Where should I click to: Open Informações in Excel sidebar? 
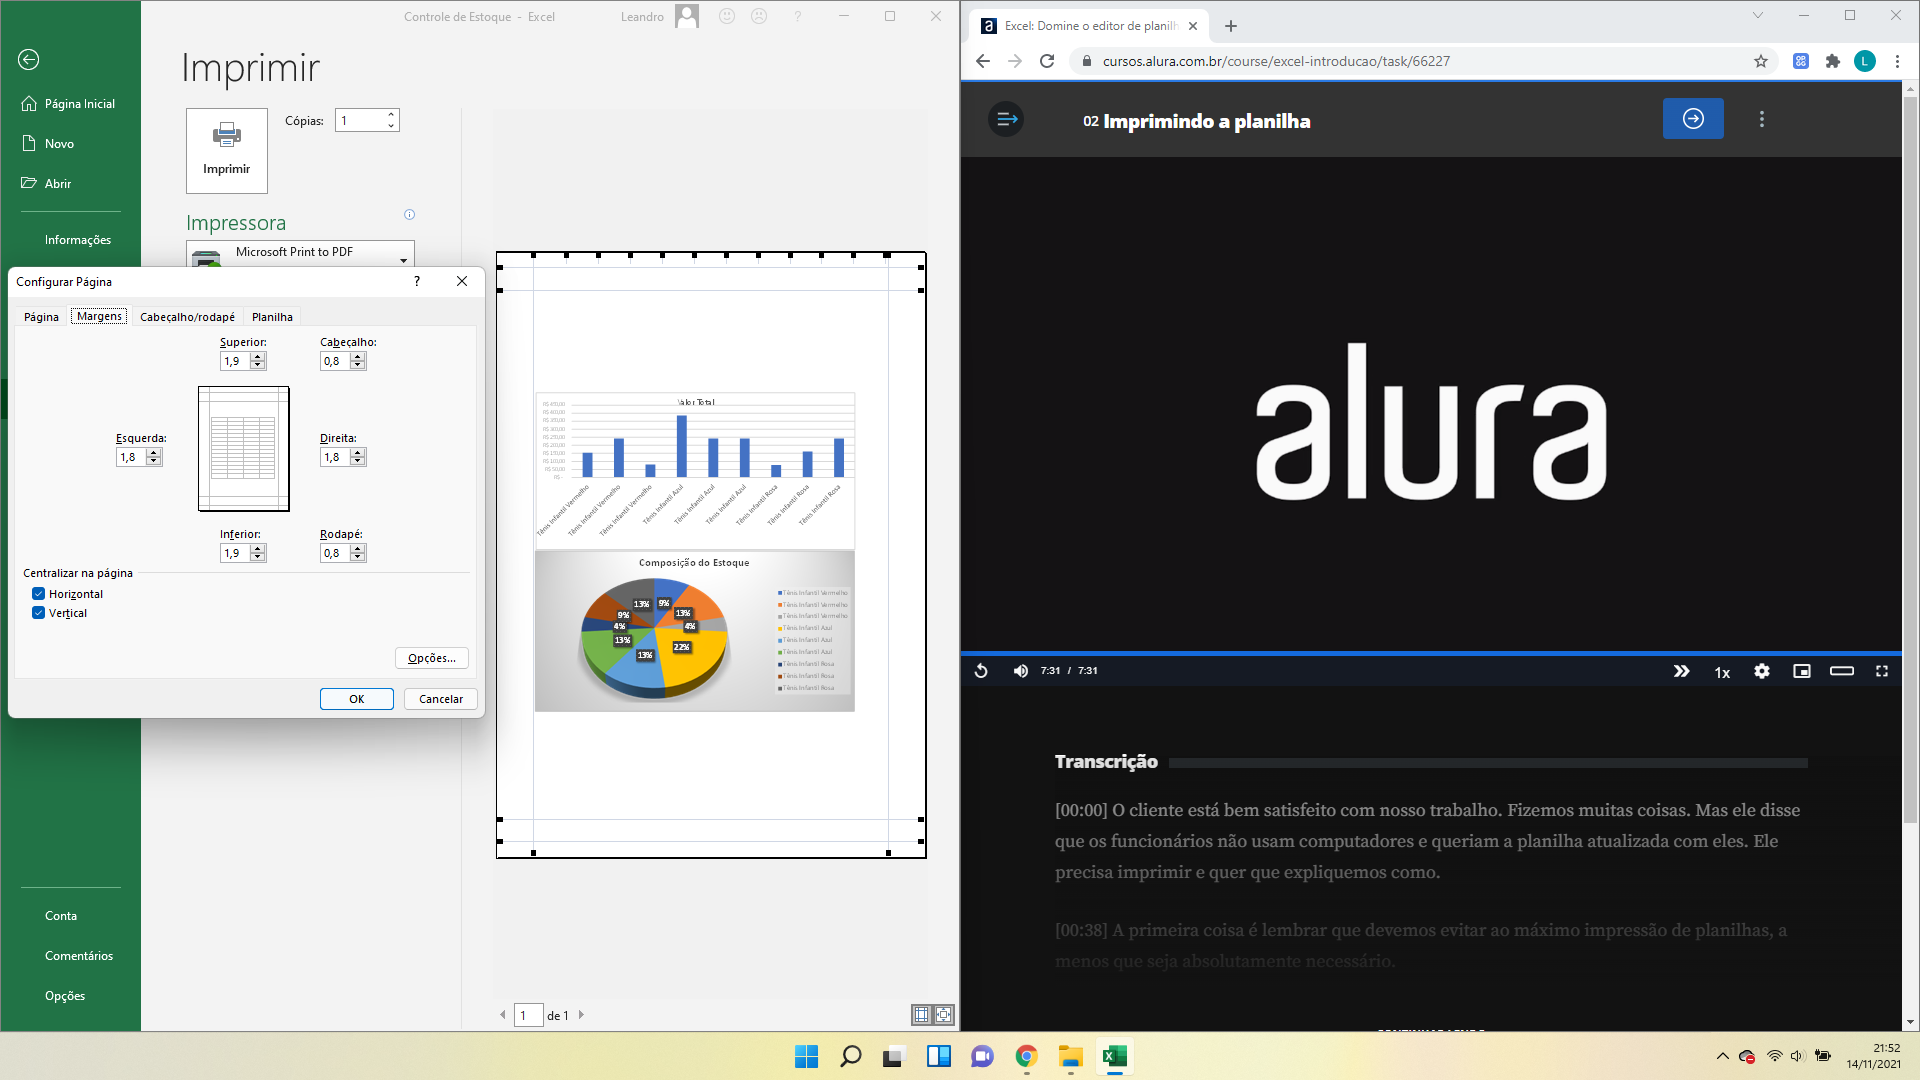click(78, 240)
